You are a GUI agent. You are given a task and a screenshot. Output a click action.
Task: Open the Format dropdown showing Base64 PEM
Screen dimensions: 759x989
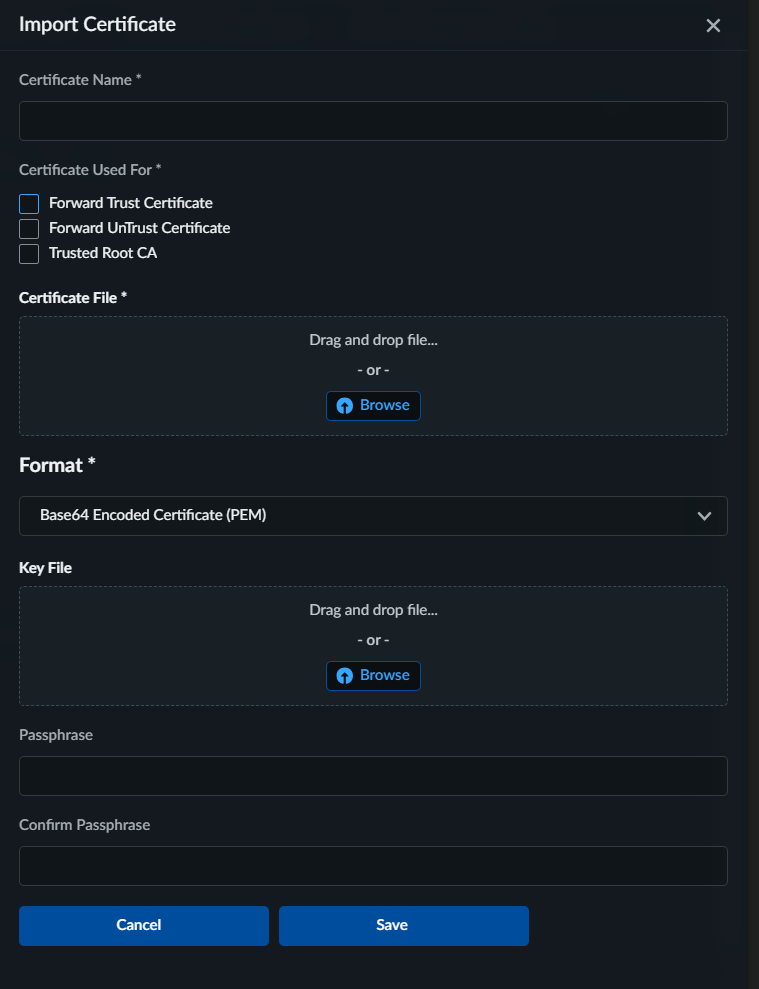click(360, 516)
